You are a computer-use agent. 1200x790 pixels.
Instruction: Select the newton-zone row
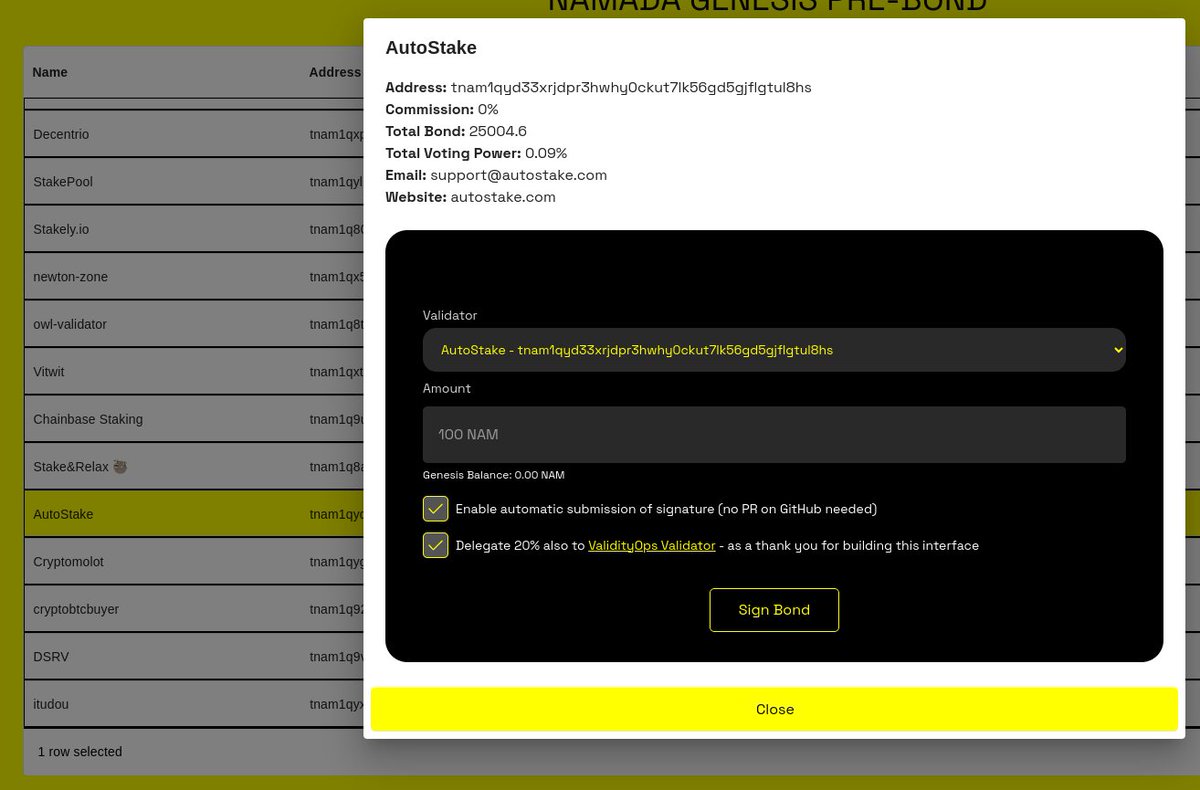pyautogui.click(x=193, y=277)
